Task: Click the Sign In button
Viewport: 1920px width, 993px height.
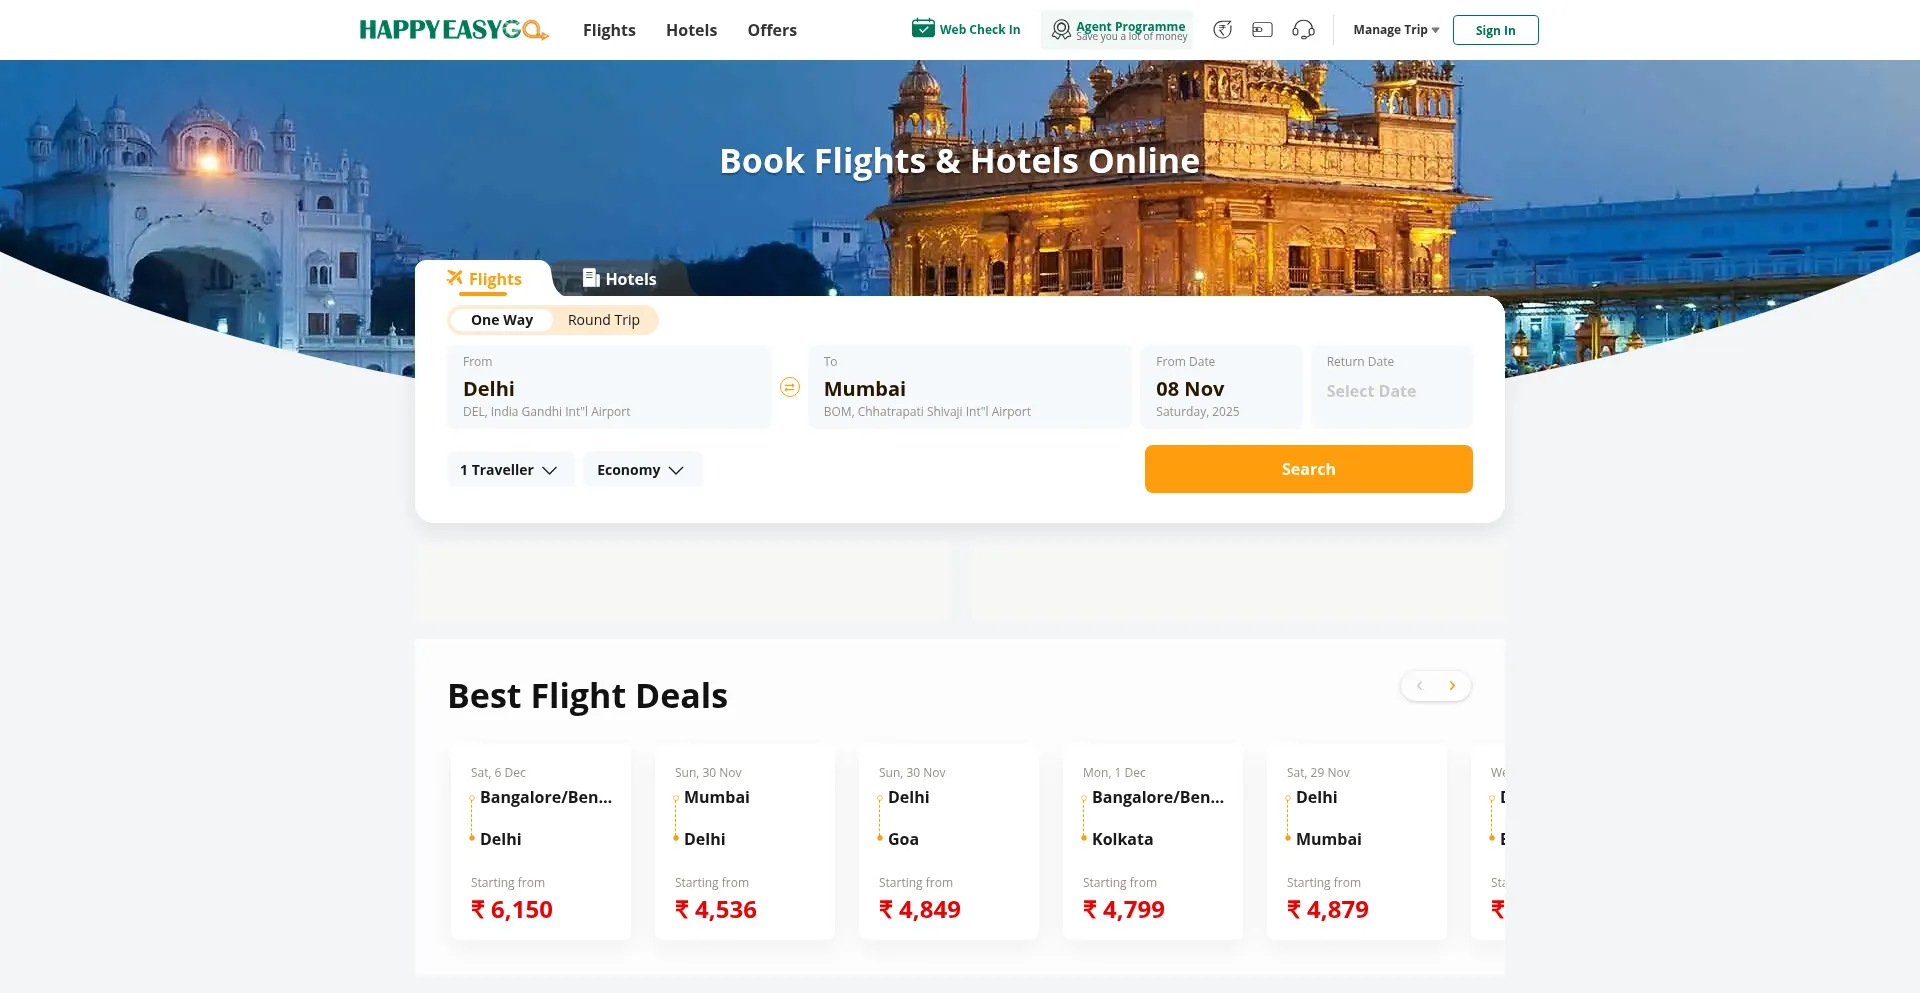Action: pyautogui.click(x=1495, y=30)
